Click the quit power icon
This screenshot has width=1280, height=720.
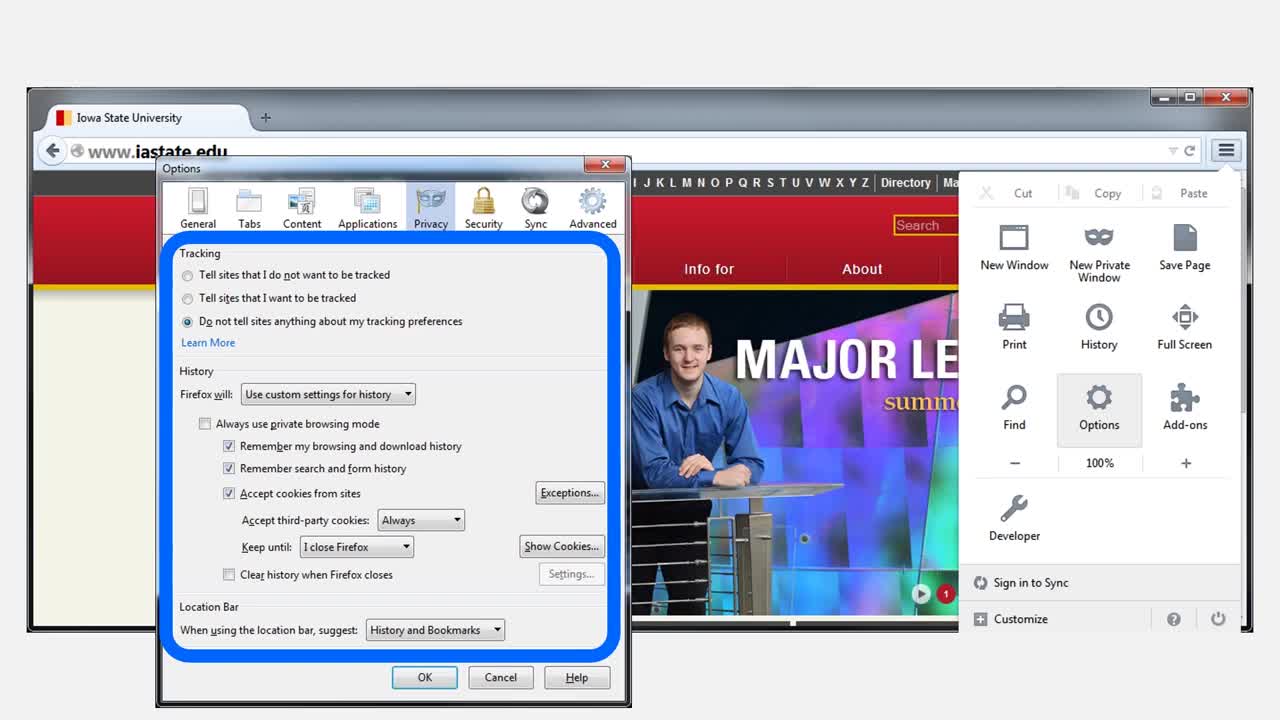[x=1218, y=619]
